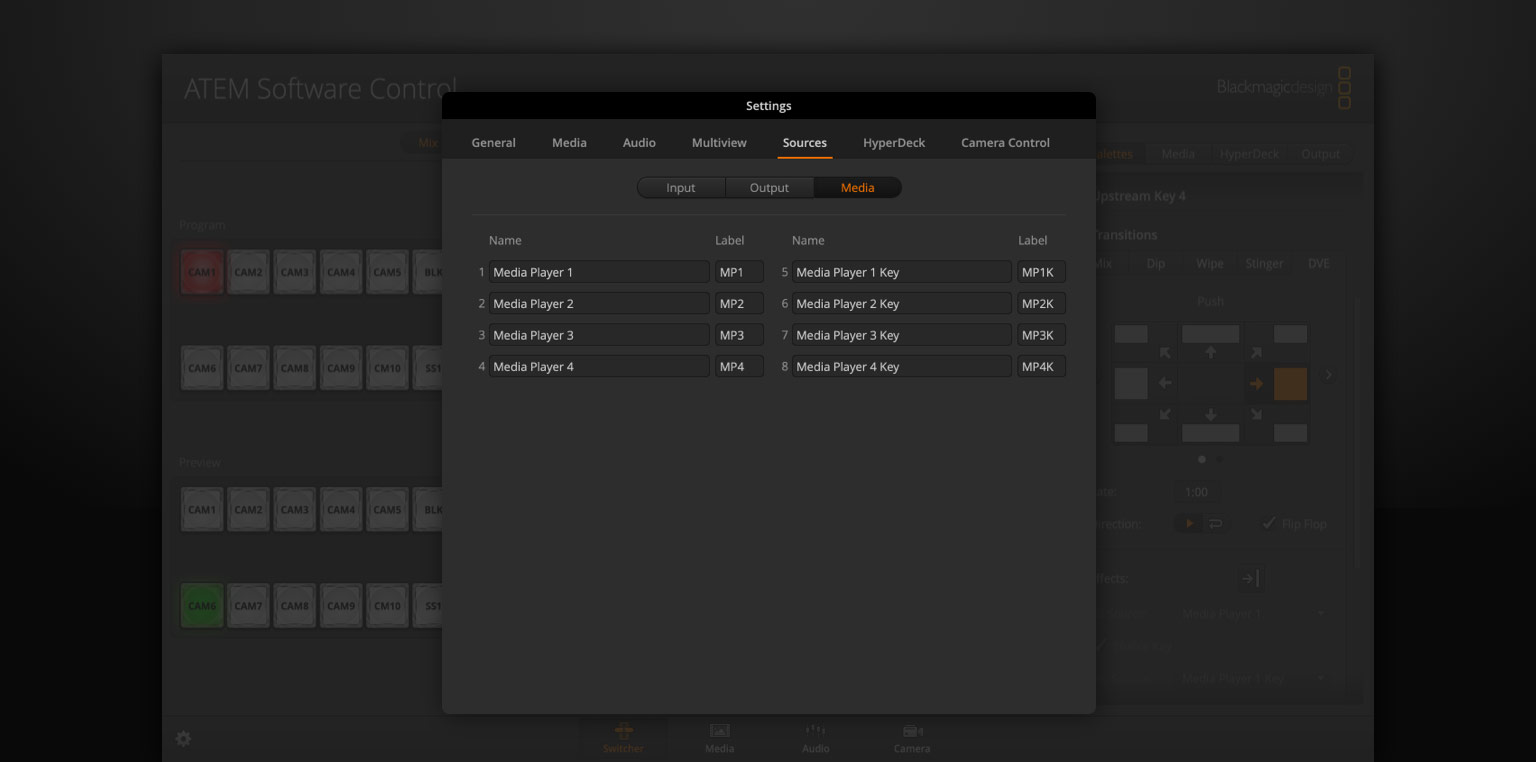Screen dimensions: 1536x762
Task: Switch to the General settings tab
Action: click(x=494, y=143)
